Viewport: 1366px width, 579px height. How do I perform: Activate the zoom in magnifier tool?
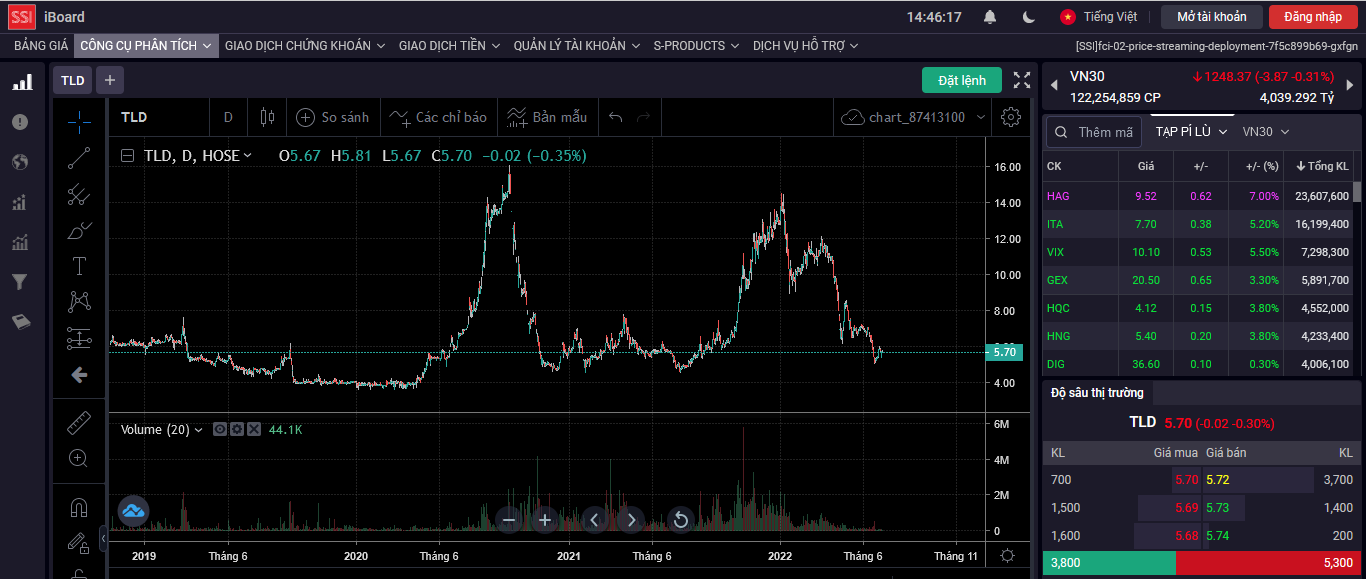pyautogui.click(x=79, y=459)
